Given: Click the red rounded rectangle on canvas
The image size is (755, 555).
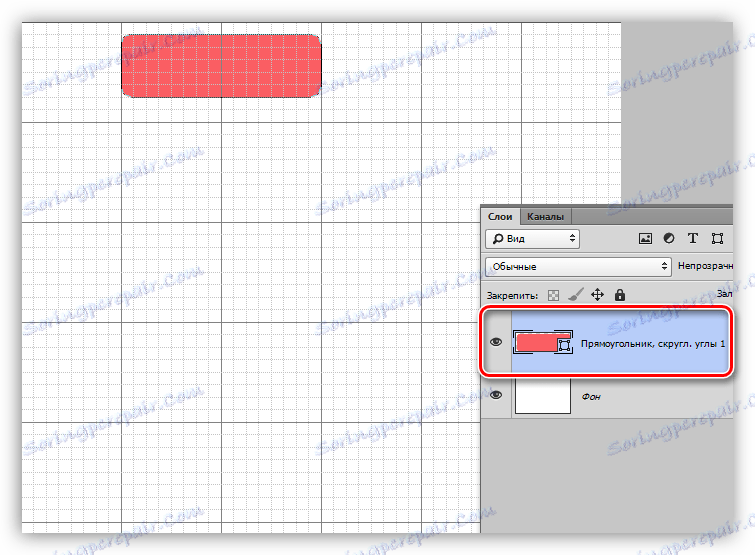Looking at the screenshot, I should pyautogui.click(x=221, y=66).
